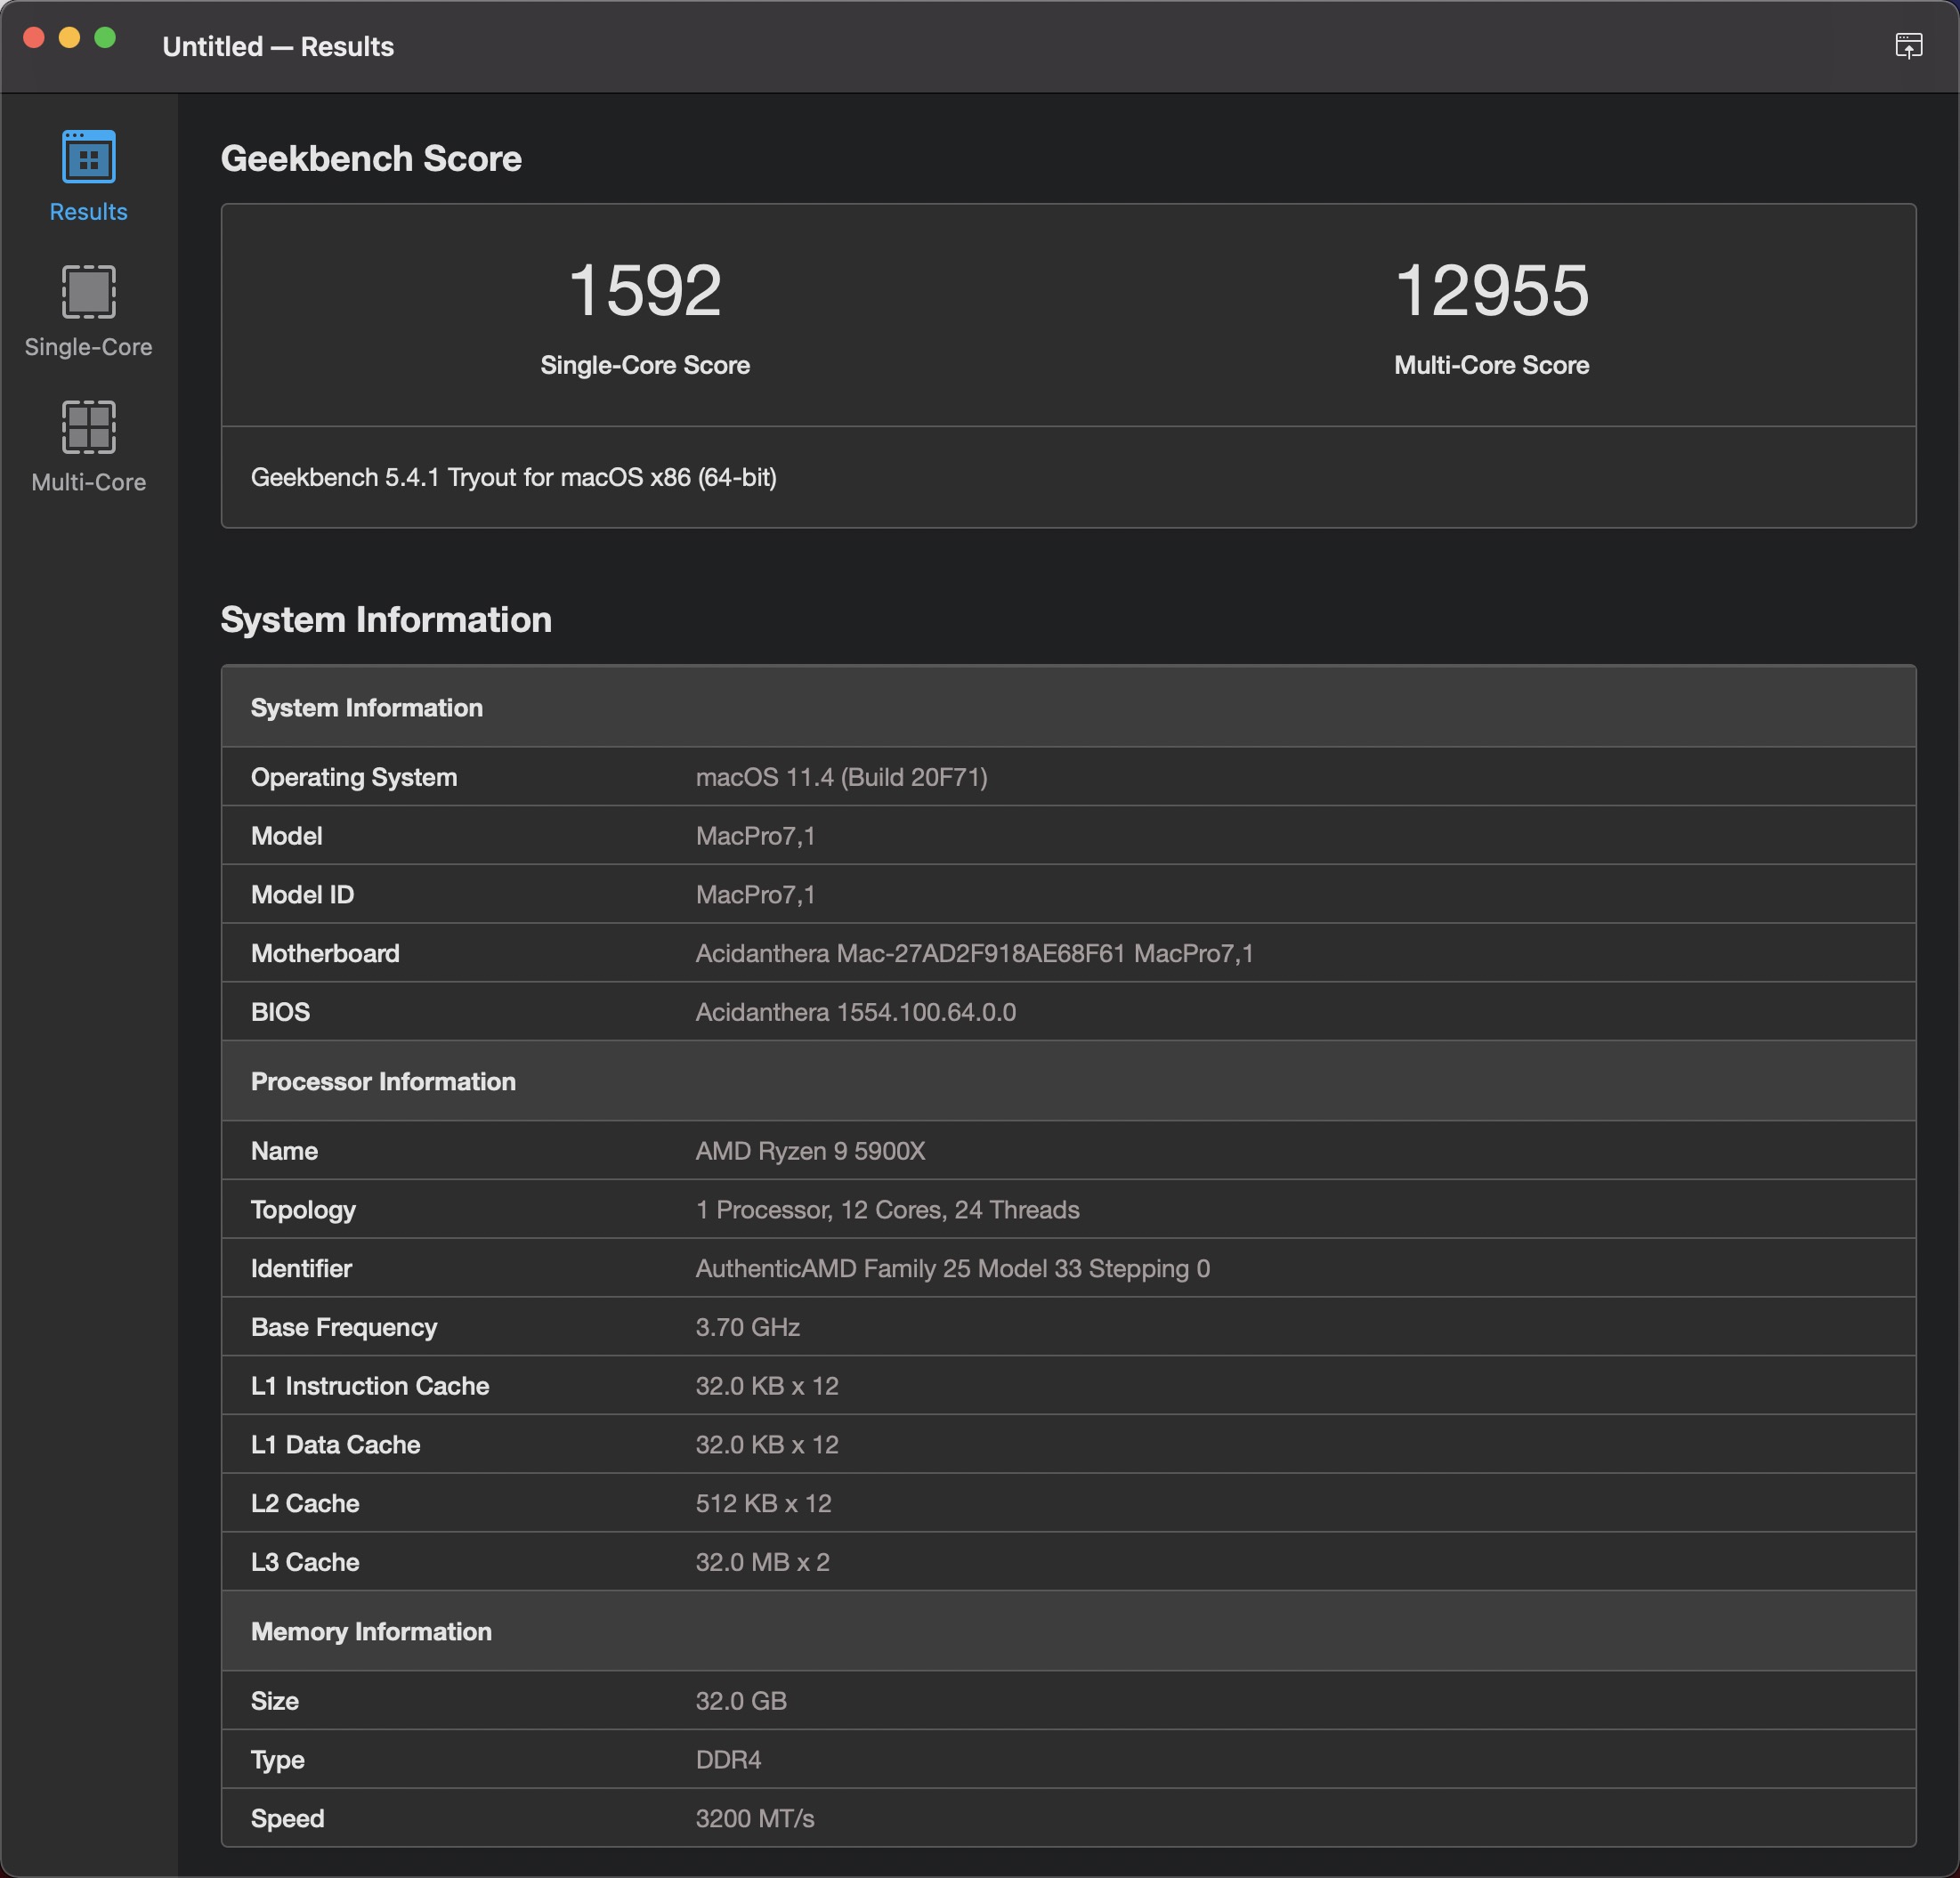This screenshot has height=1878, width=1960.
Task: Click the 12955 multi-core score number
Action: tap(1491, 291)
